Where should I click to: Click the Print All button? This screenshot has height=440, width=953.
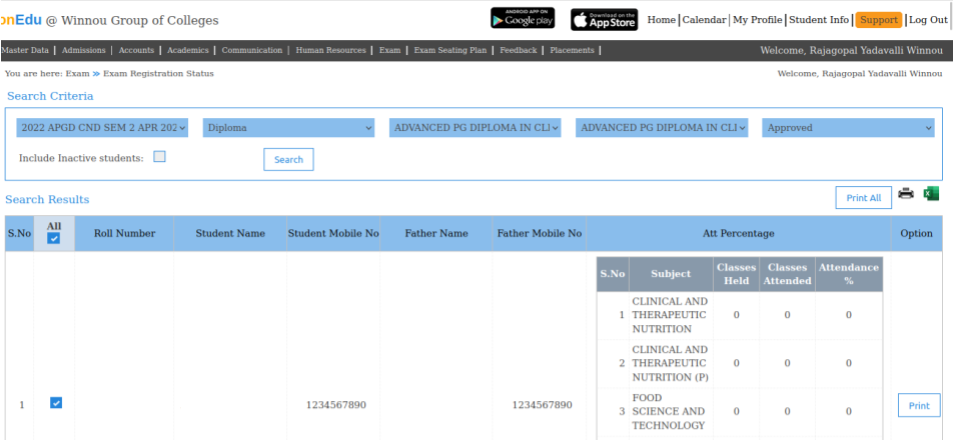[x=863, y=198]
